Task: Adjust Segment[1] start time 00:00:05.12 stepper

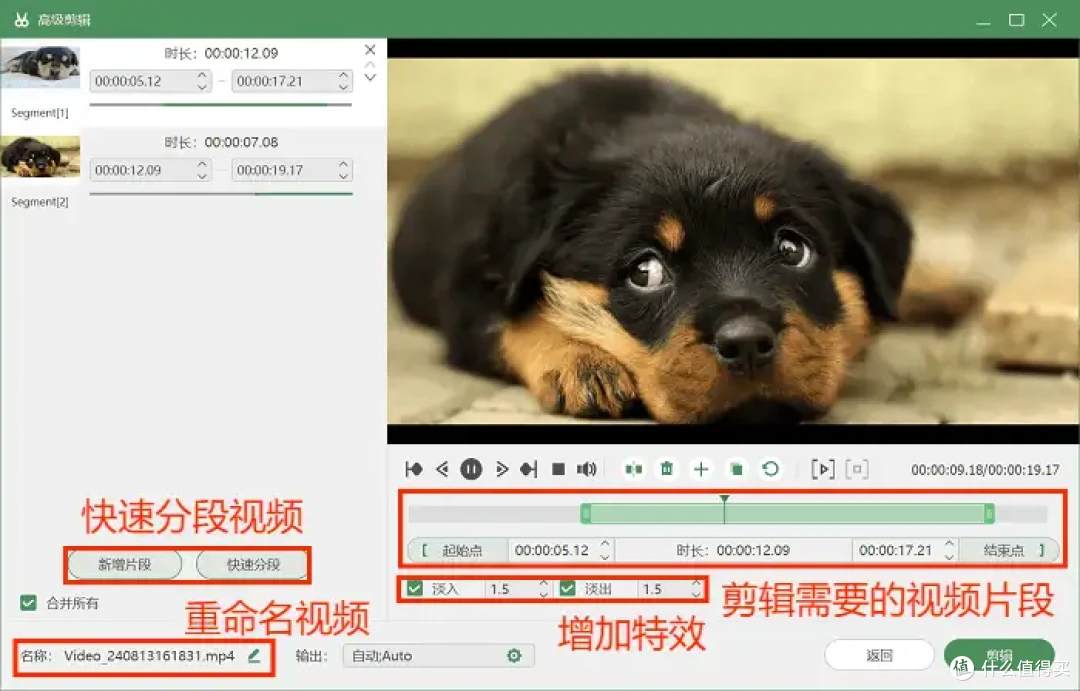Action: coord(202,81)
